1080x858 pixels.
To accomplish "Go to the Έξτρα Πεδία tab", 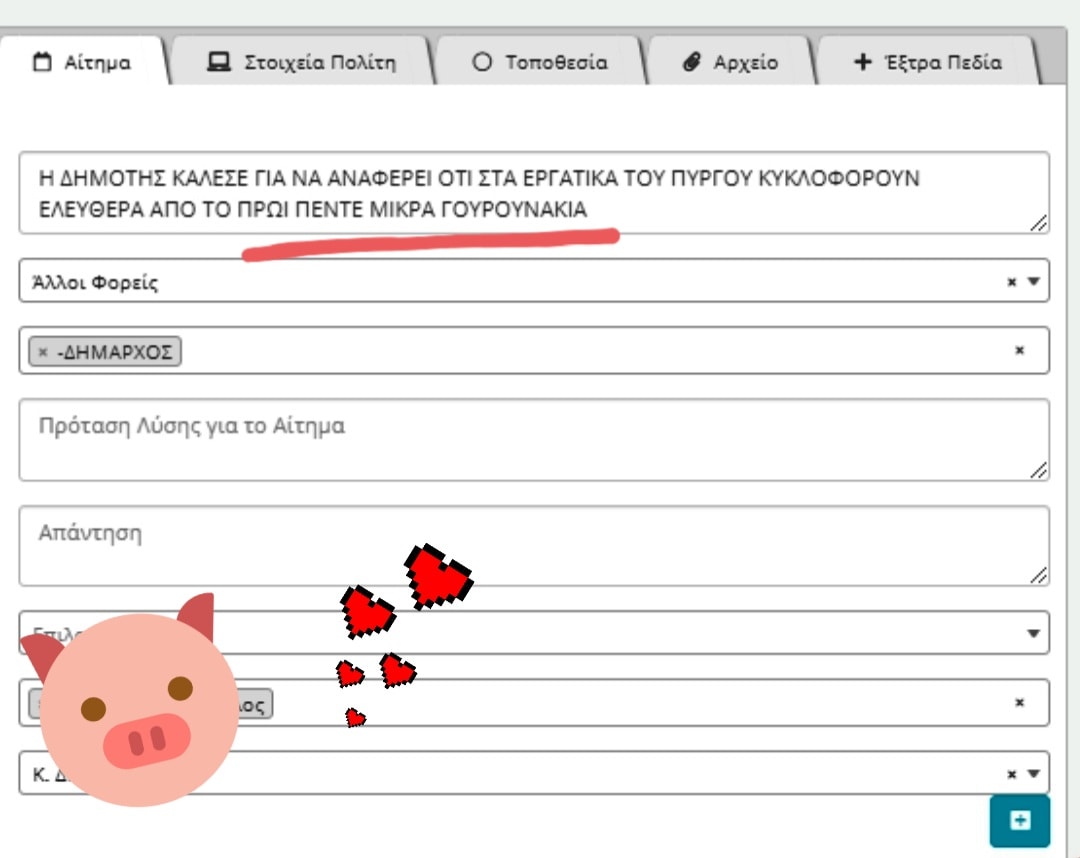I will [x=927, y=62].
